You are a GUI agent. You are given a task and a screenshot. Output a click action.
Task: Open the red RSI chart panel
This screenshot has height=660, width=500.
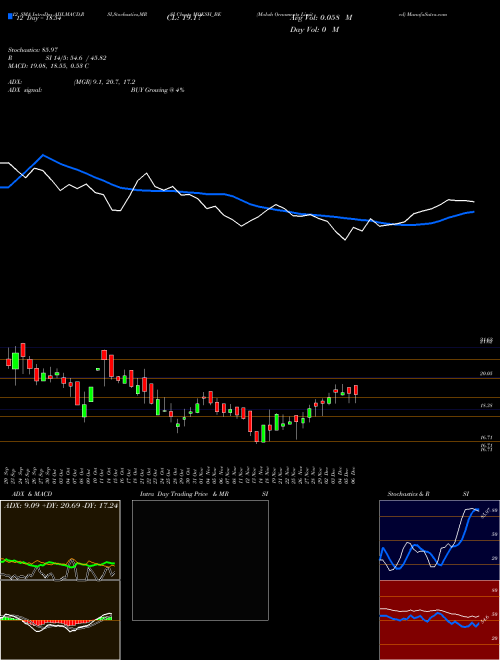(x=439, y=620)
